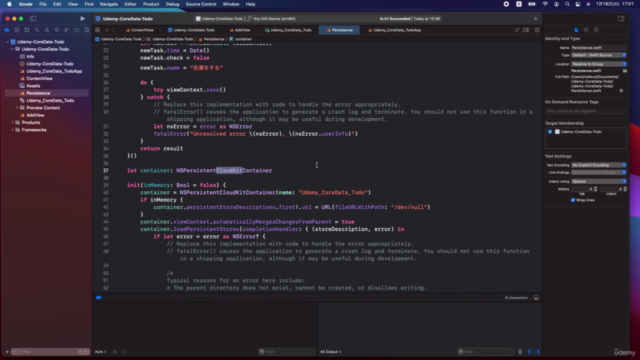Toggle the Wrap lines checkbox
Image resolution: width=640 pixels, height=360 pixels.
[573, 200]
